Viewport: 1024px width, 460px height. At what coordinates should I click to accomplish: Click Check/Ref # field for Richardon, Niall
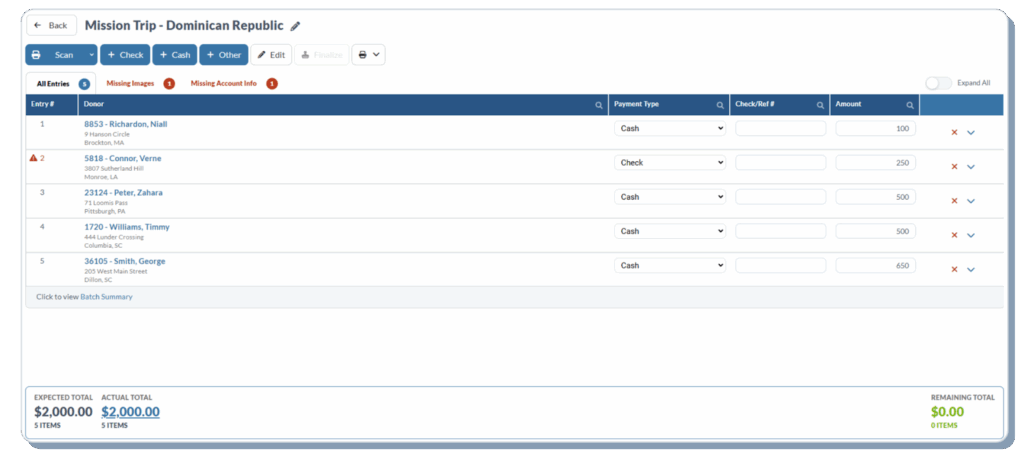click(780, 129)
